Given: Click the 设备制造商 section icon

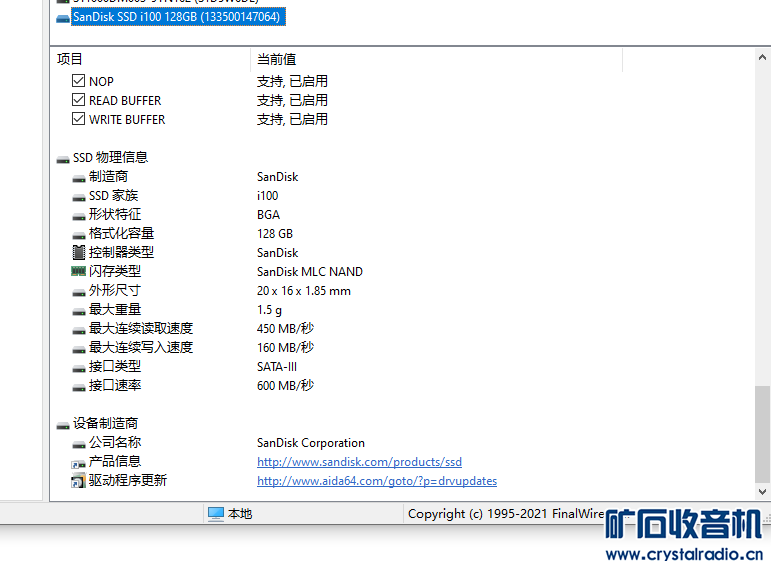Looking at the screenshot, I should pos(63,425).
